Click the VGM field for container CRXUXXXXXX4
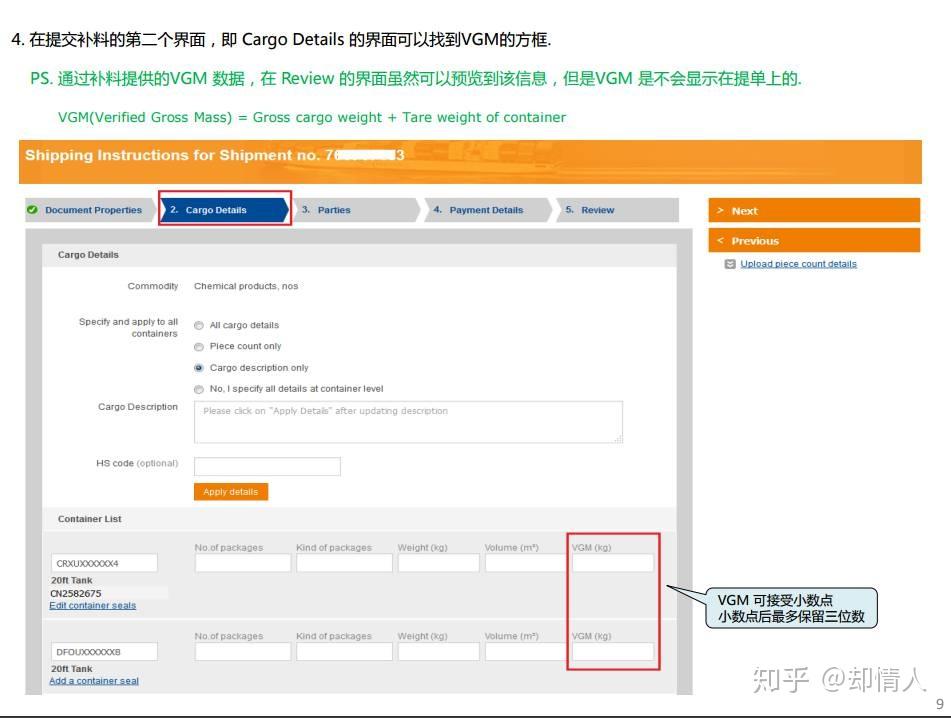951x718 pixels. 611,562
